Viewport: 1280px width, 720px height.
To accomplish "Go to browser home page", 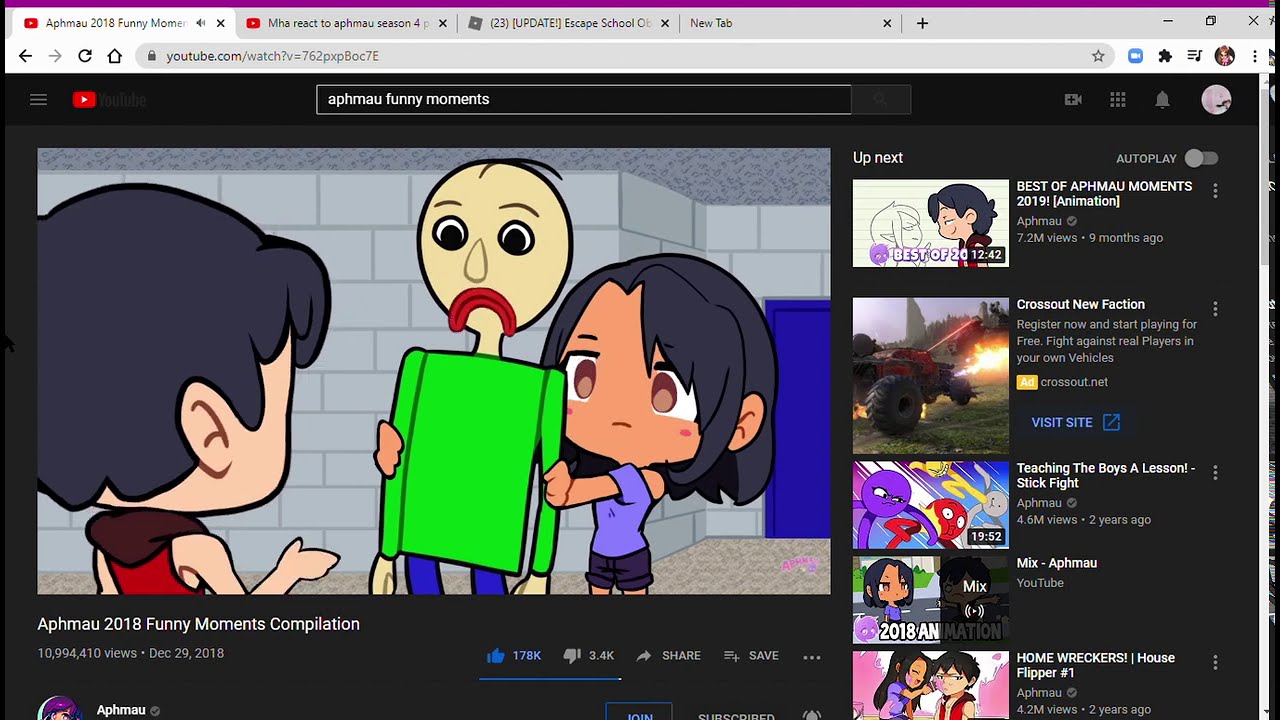I will point(115,56).
